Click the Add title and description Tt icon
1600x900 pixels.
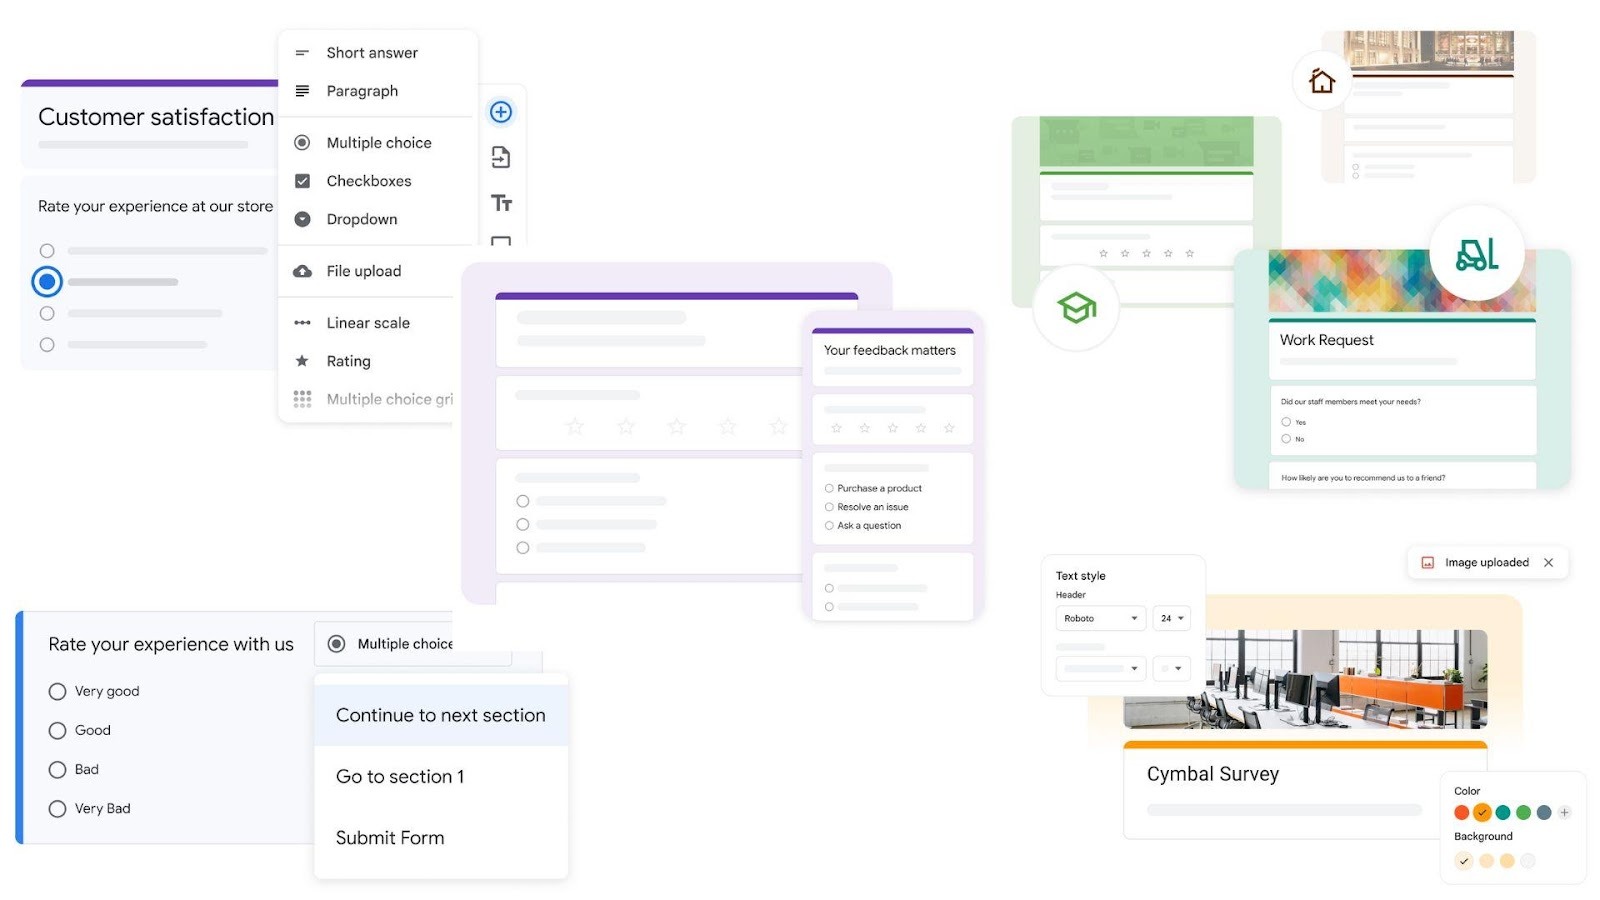tap(500, 202)
